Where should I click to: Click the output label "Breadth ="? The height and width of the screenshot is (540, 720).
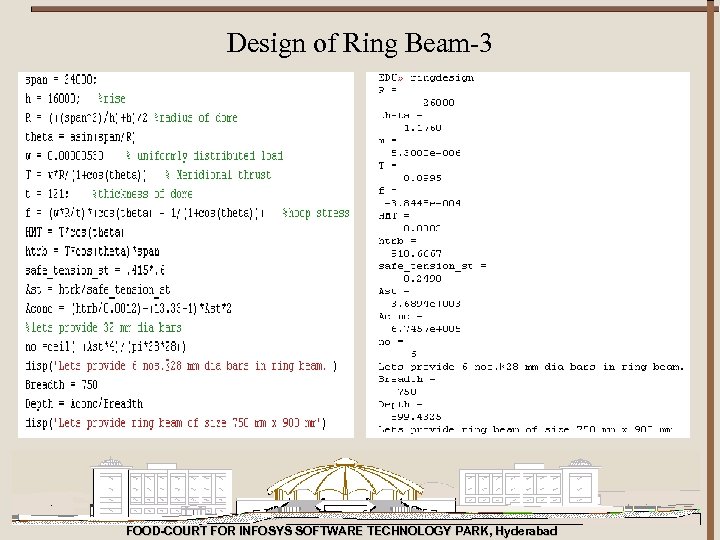tap(407, 379)
